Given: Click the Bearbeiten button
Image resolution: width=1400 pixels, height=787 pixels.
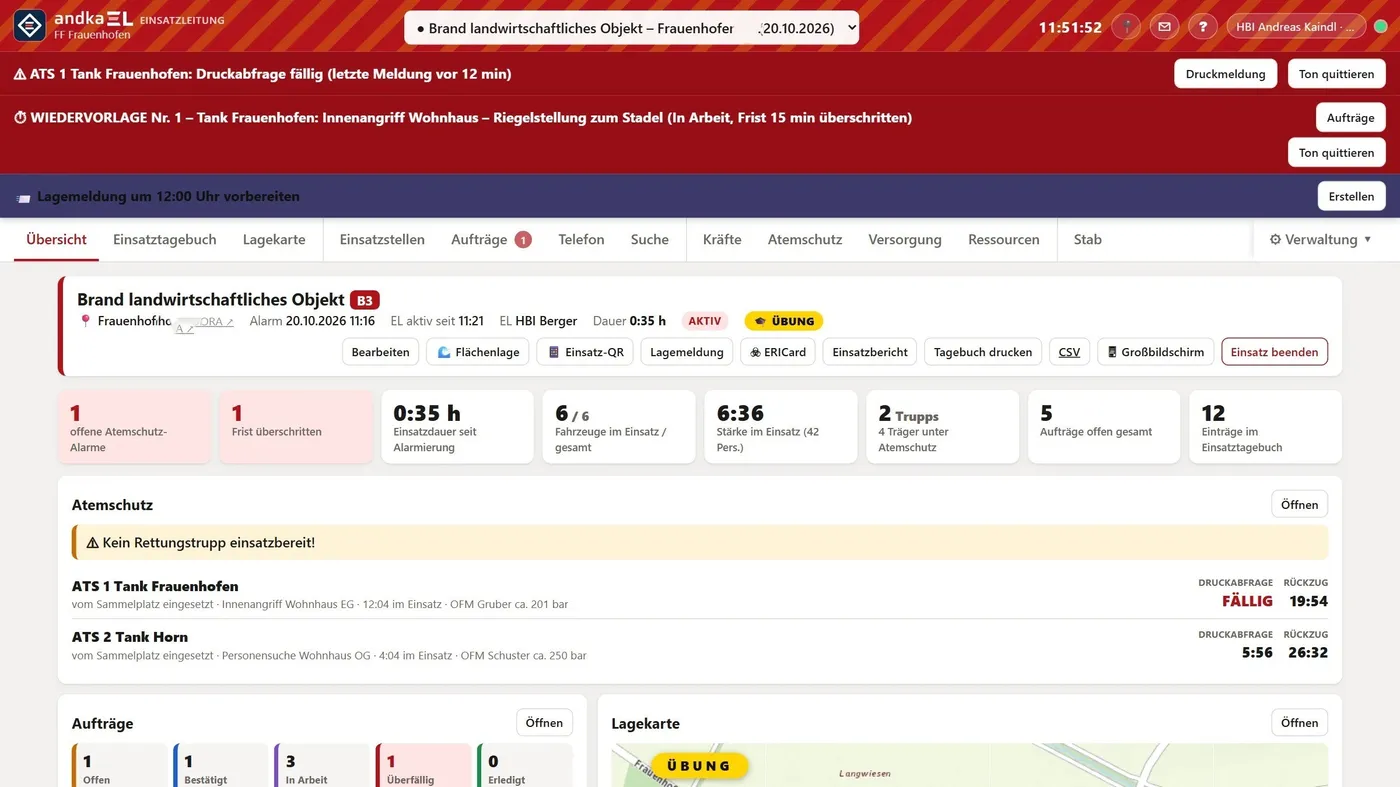Looking at the screenshot, I should point(380,352).
